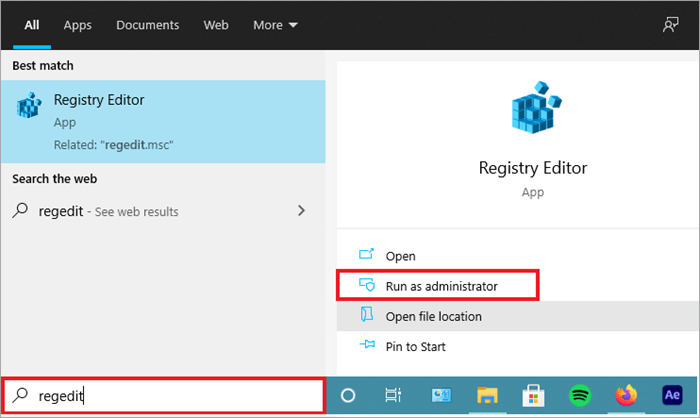Switch to the All search tab
Viewport: 700px width, 418px height.
click(32, 25)
